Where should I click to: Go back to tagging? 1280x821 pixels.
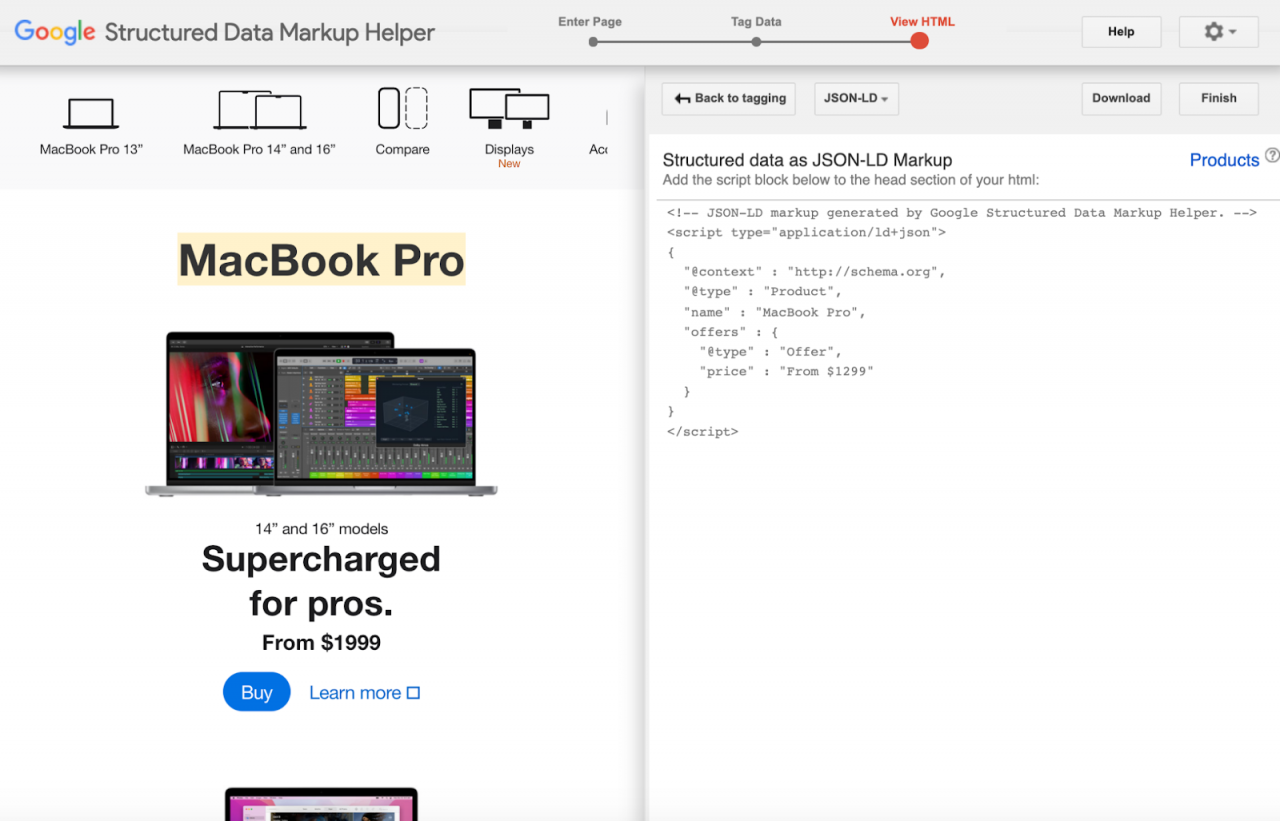click(x=729, y=98)
